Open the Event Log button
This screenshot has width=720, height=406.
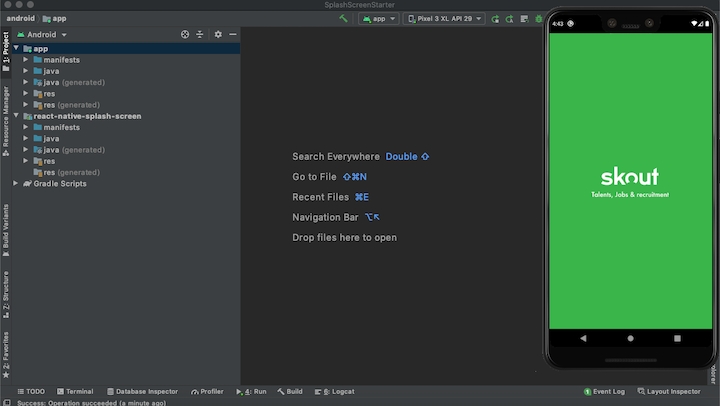[604, 392]
